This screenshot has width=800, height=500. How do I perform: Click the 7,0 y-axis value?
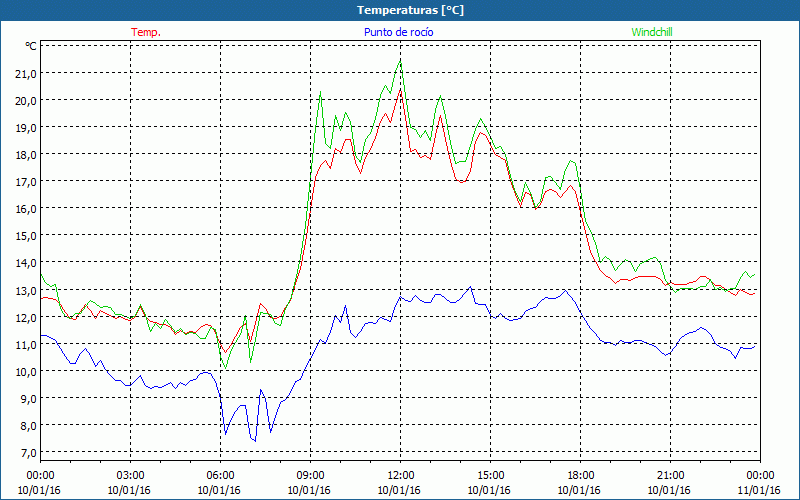pos(29,453)
